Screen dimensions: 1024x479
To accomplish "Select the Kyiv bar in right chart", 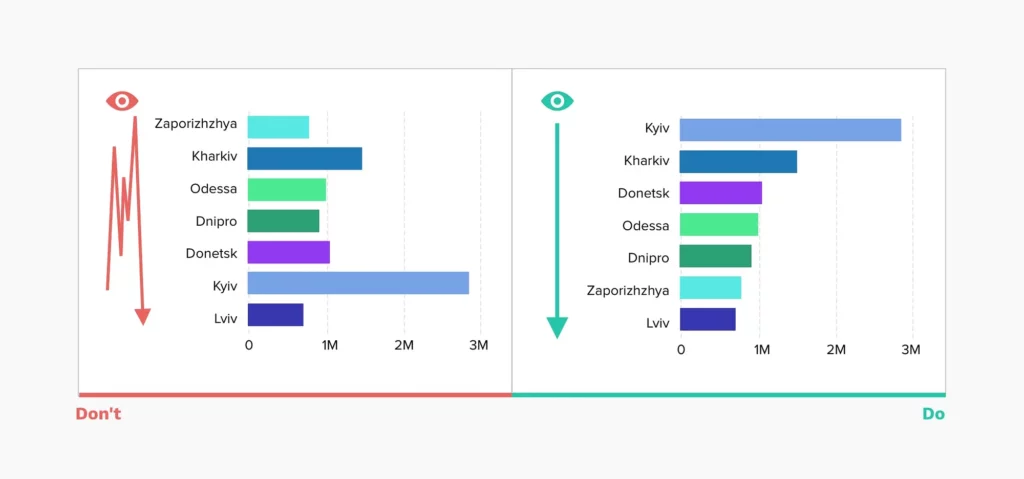I will [790, 129].
